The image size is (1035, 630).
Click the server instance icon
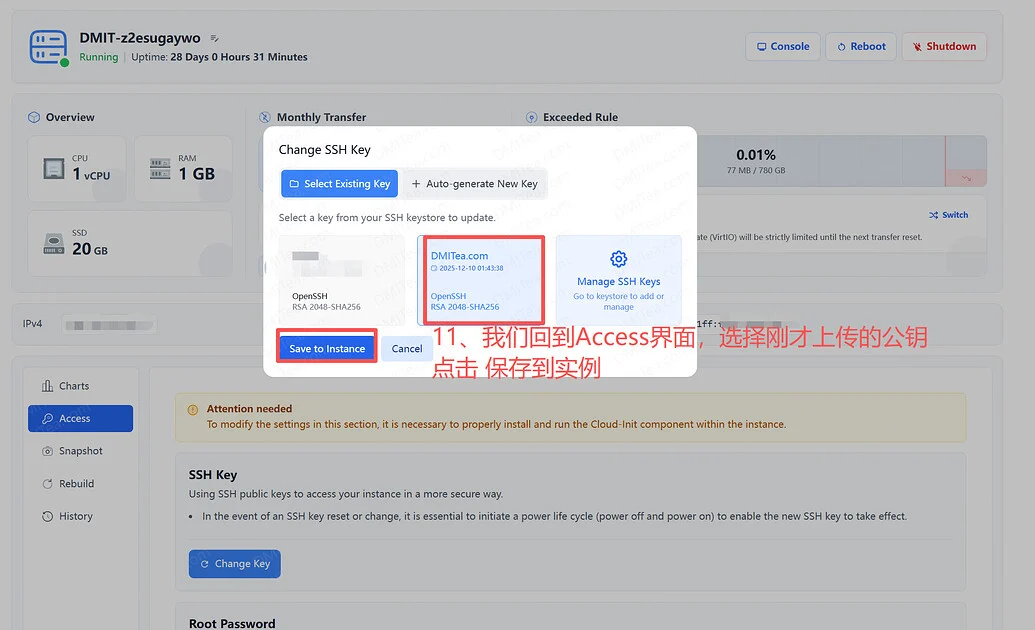[x=48, y=46]
